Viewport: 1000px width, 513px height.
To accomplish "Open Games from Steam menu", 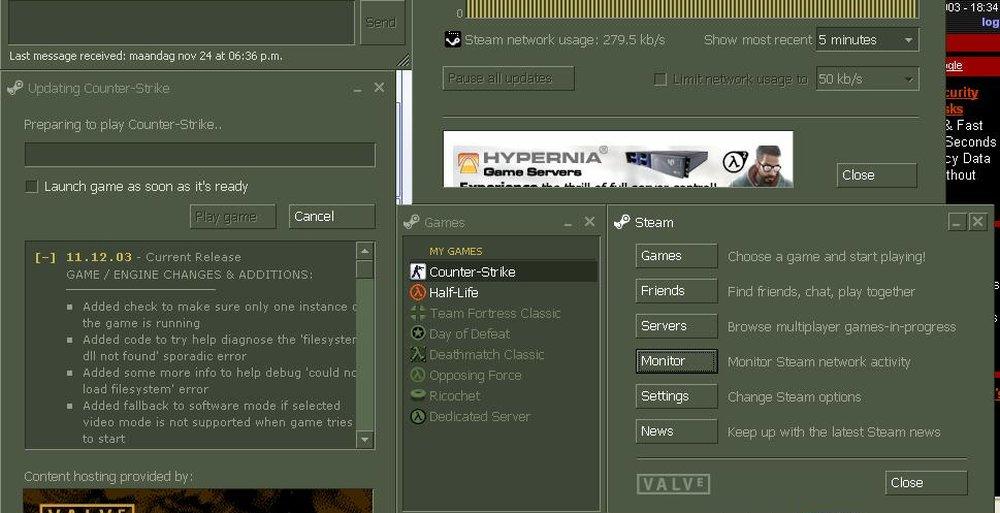I will (x=677, y=256).
